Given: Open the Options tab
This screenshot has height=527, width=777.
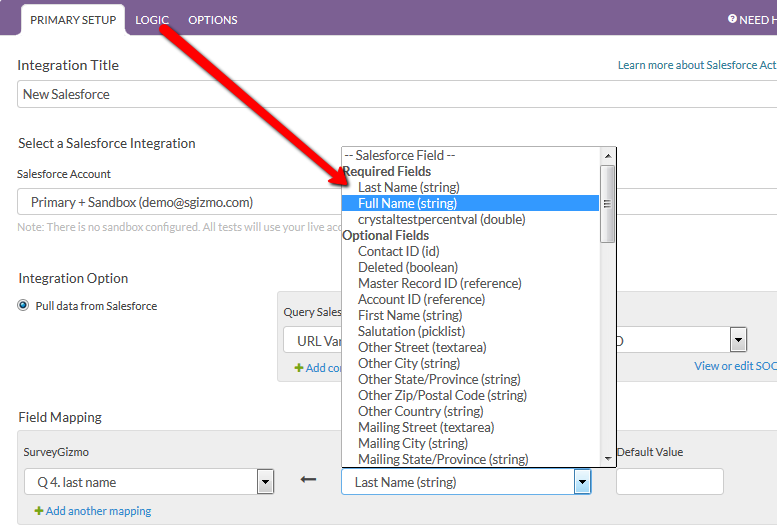Looking at the screenshot, I should coord(212,20).
